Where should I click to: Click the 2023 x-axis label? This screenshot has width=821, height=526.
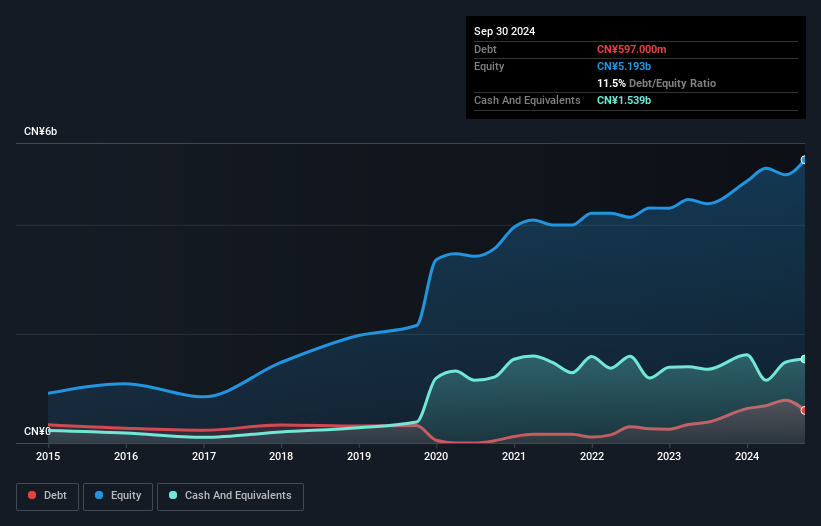pos(669,456)
